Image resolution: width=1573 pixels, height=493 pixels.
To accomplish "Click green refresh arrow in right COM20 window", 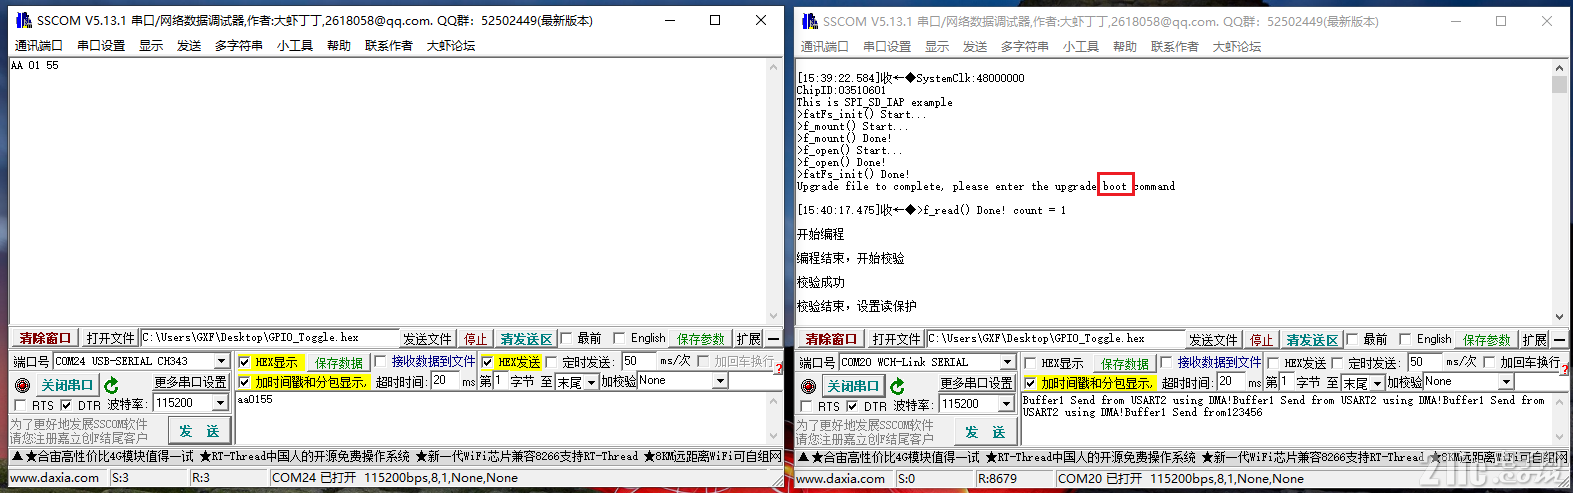I will pos(897,386).
